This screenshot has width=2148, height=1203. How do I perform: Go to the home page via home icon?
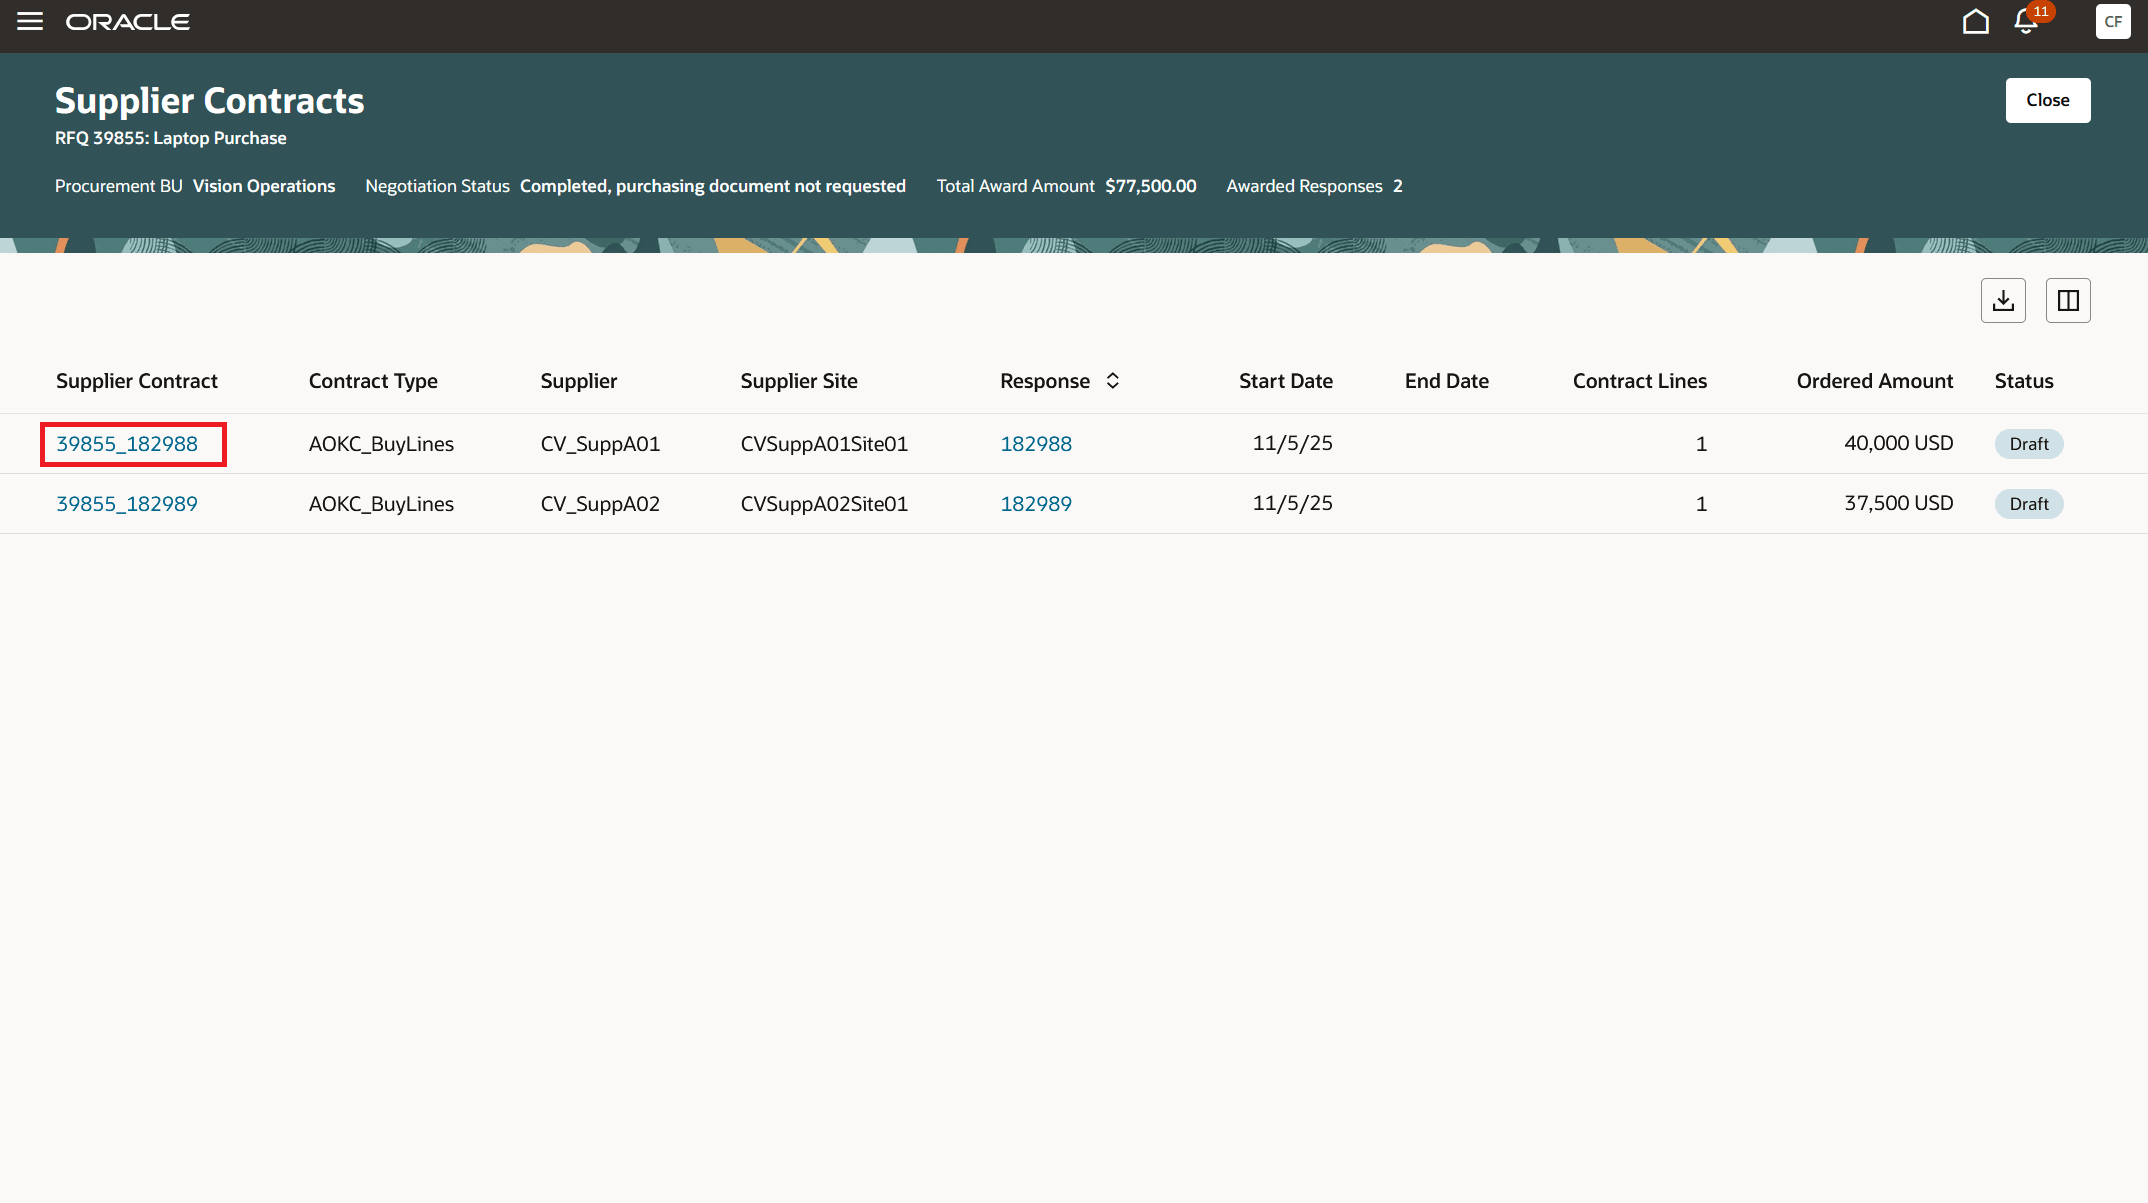[x=1975, y=21]
